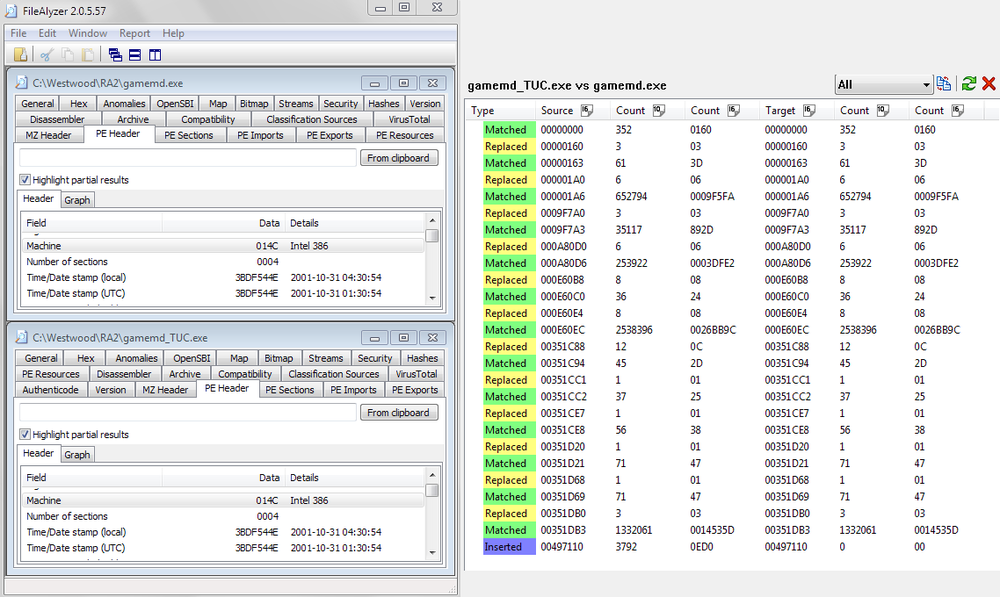Image resolution: width=1000 pixels, height=597 pixels.
Task: Click scroll-up arrow in gamemd_TUC.exe header list
Action: [432, 475]
